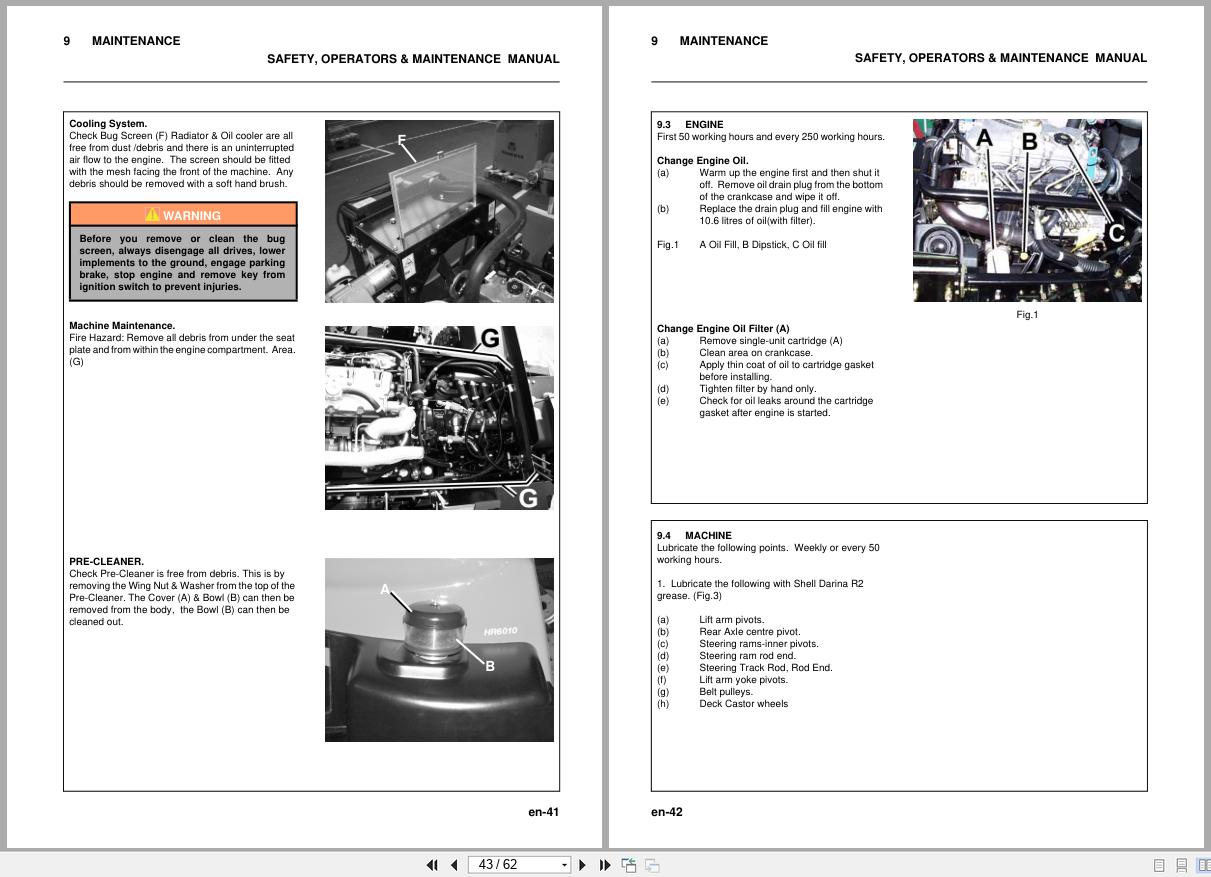Viewport: 1211px width, 877px height.
Task: Click the 'Lift arm yoke pivots.' list item
Action: click(x=743, y=680)
